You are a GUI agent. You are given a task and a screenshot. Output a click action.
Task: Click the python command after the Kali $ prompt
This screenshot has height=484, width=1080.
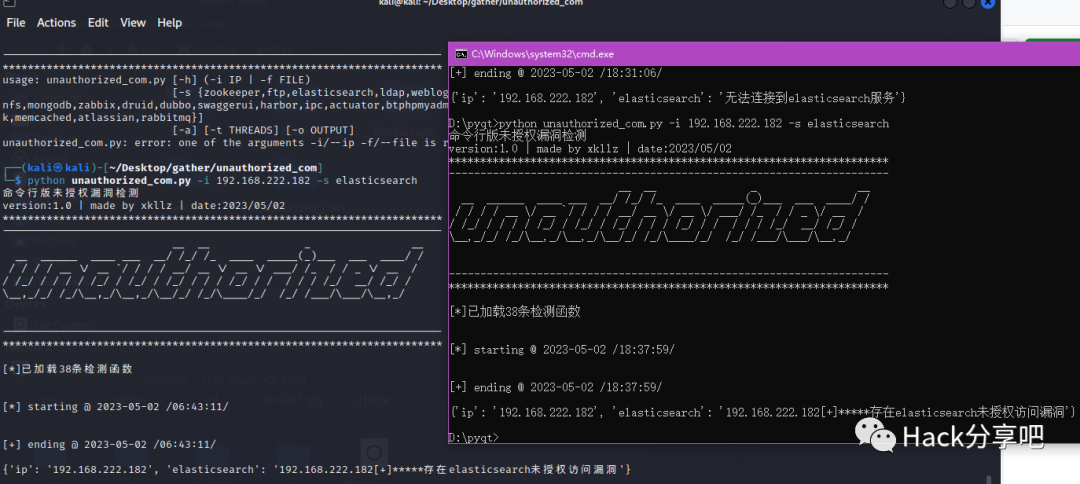[222, 180]
